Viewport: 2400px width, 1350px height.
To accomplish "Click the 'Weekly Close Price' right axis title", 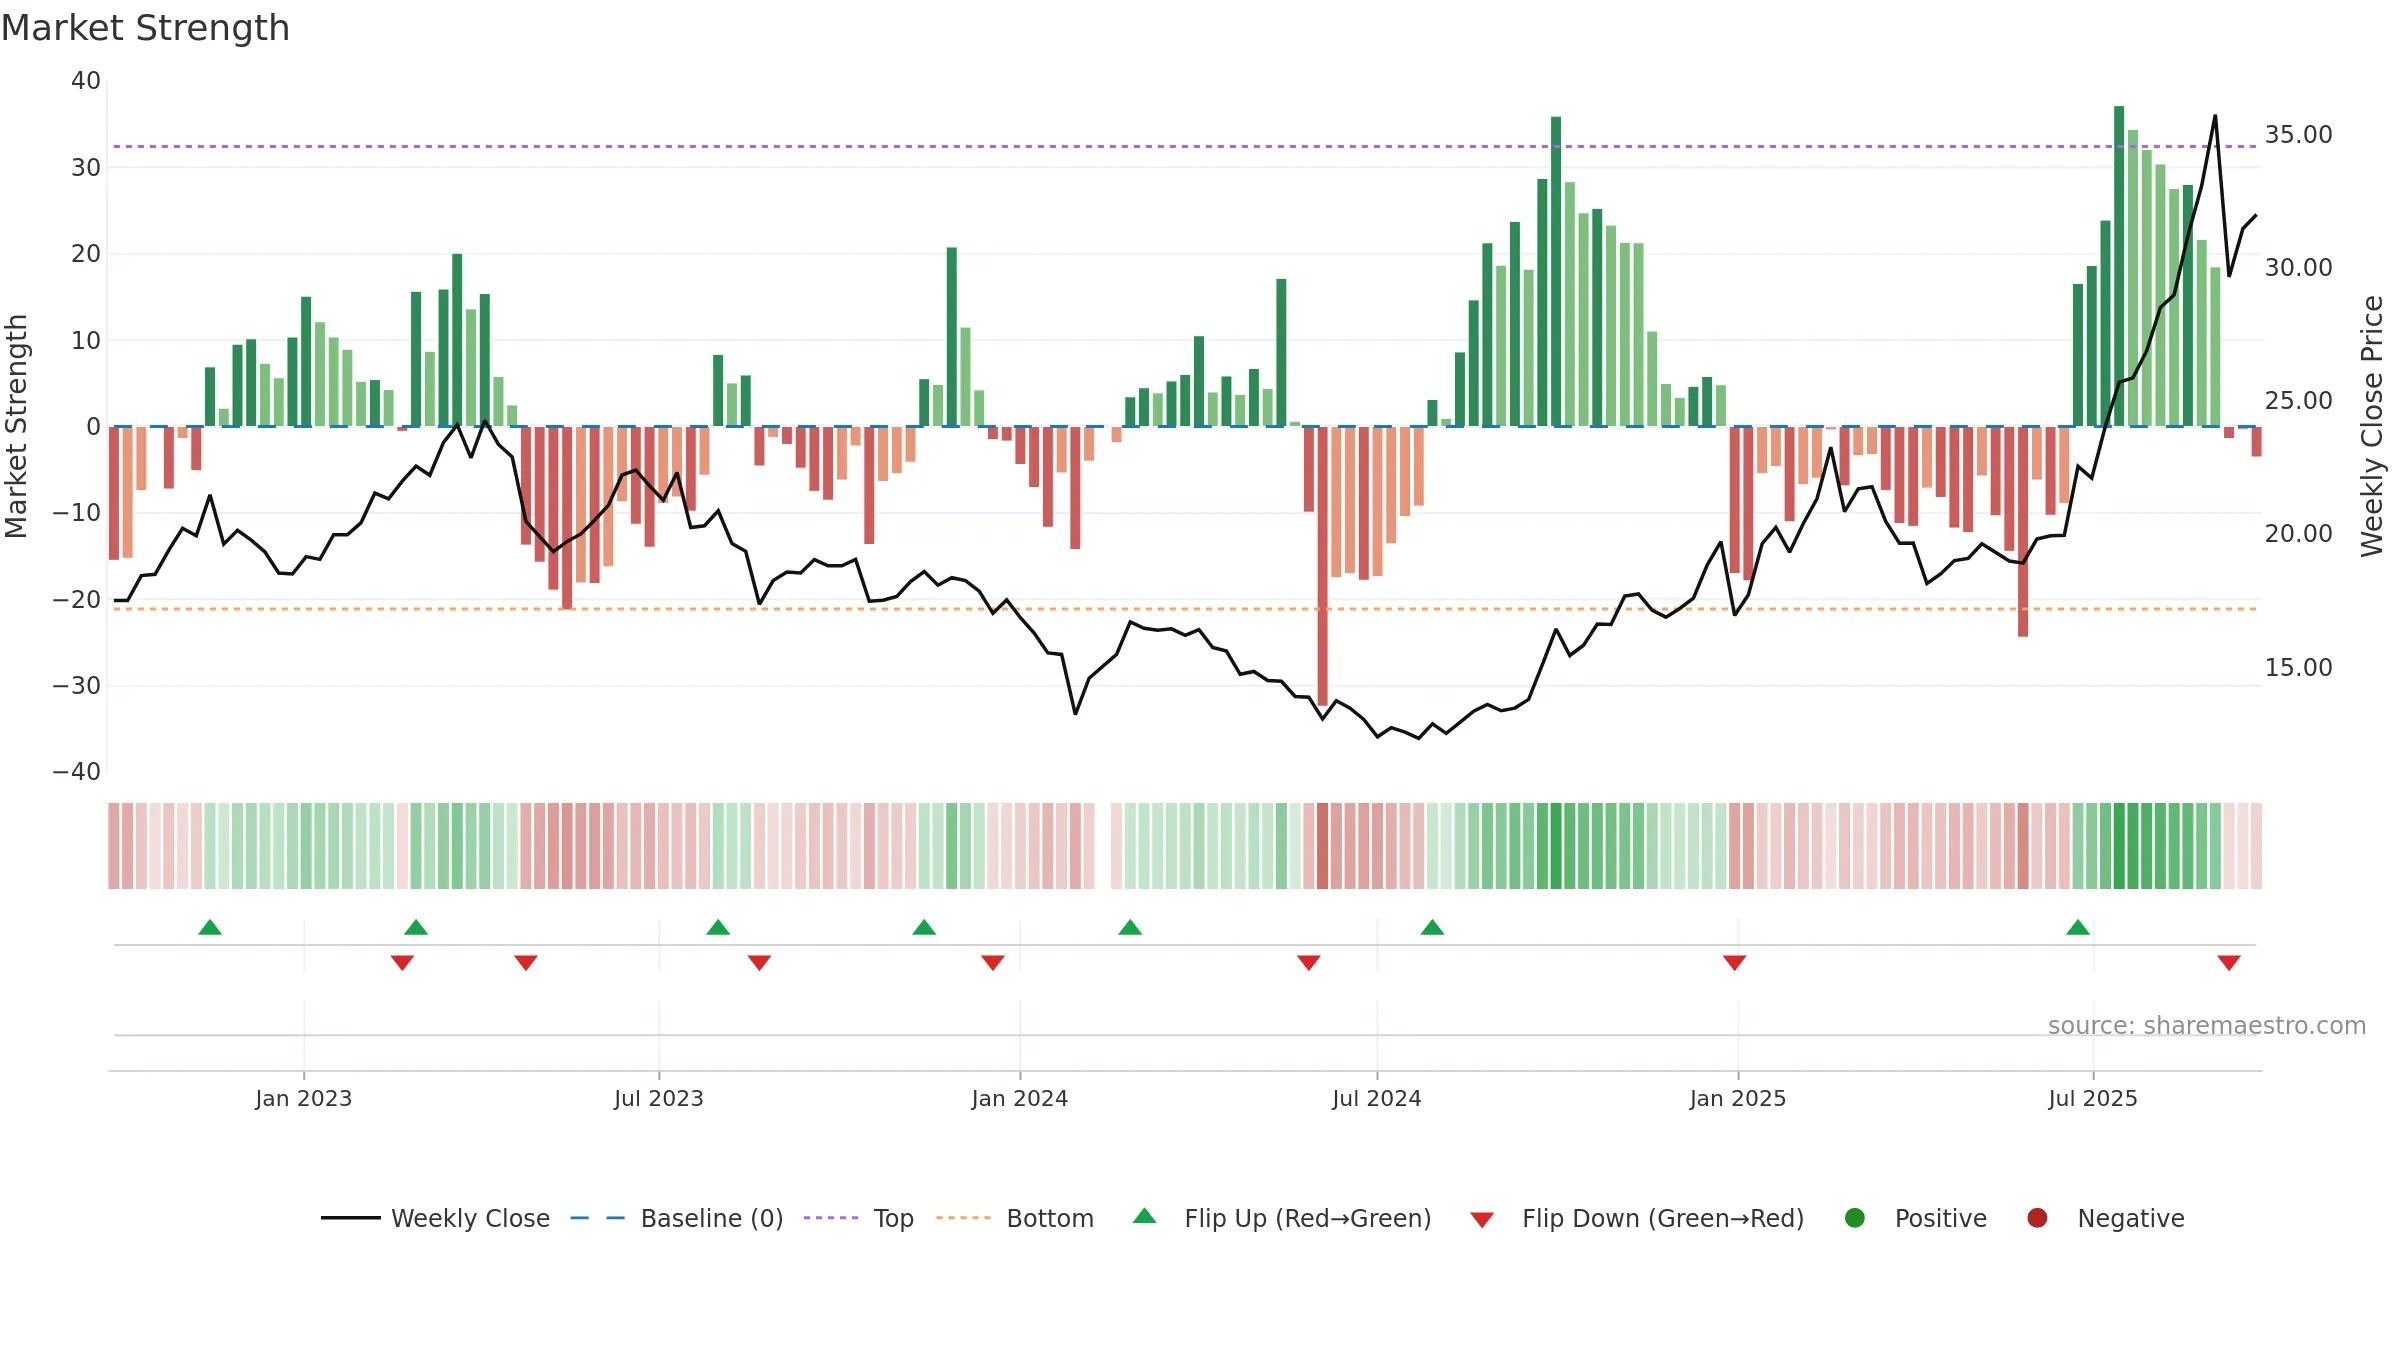I will coord(2372,426).
